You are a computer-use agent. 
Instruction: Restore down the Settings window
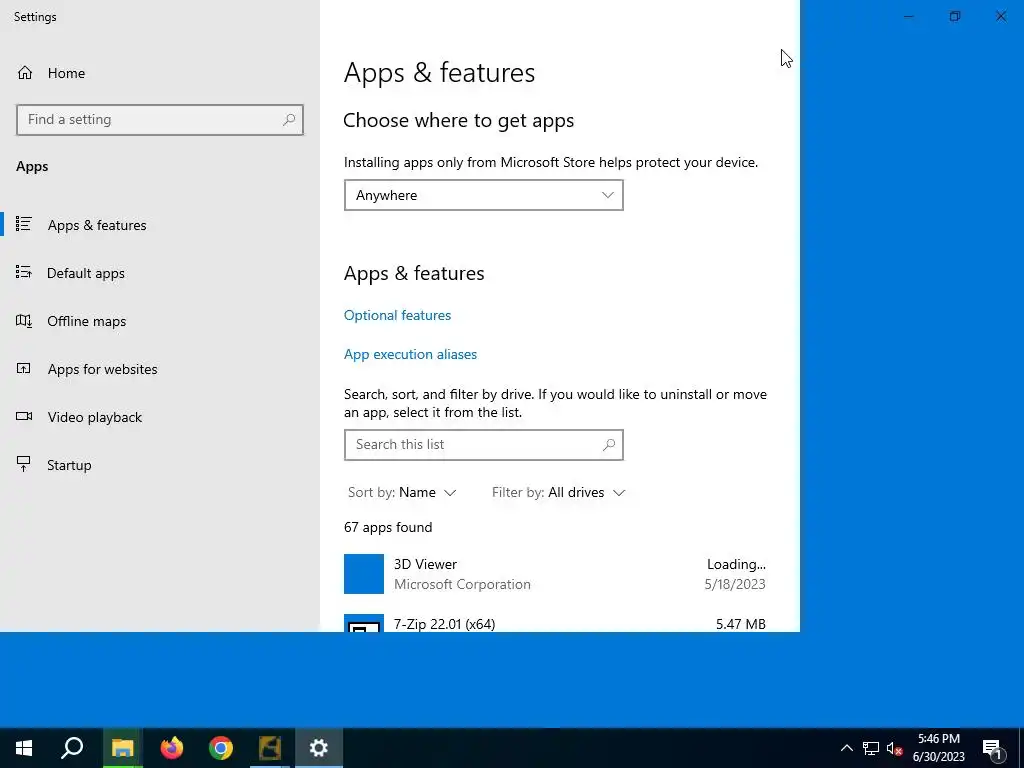coord(955,16)
